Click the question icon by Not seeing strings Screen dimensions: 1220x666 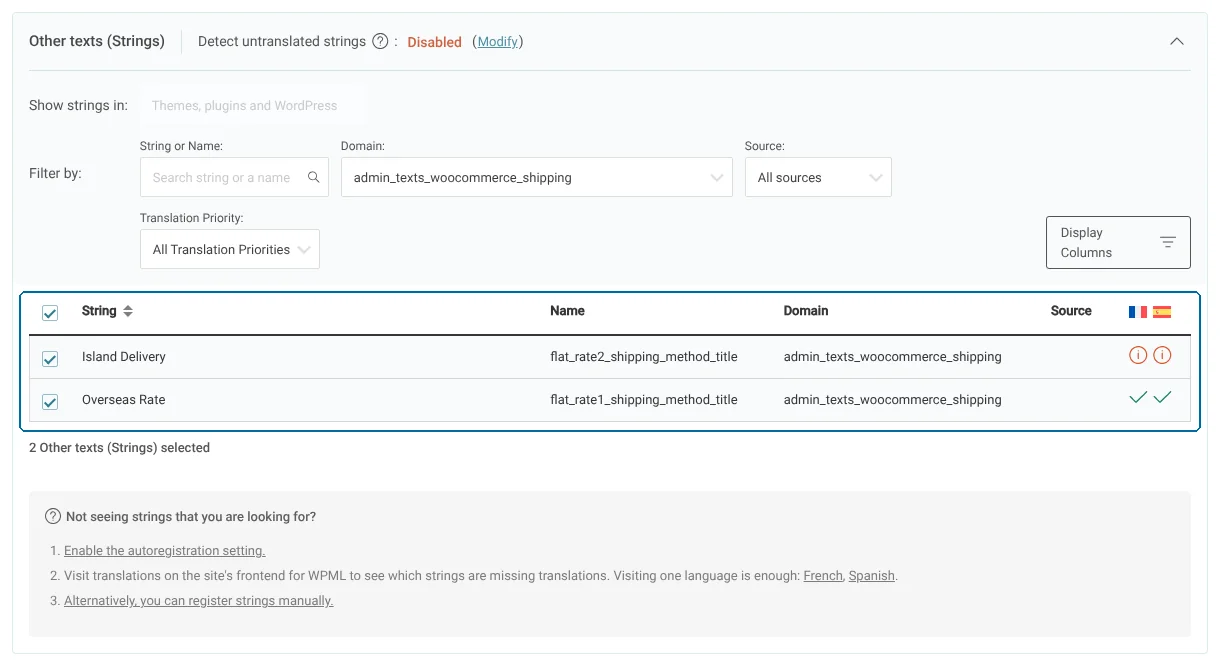tap(53, 516)
